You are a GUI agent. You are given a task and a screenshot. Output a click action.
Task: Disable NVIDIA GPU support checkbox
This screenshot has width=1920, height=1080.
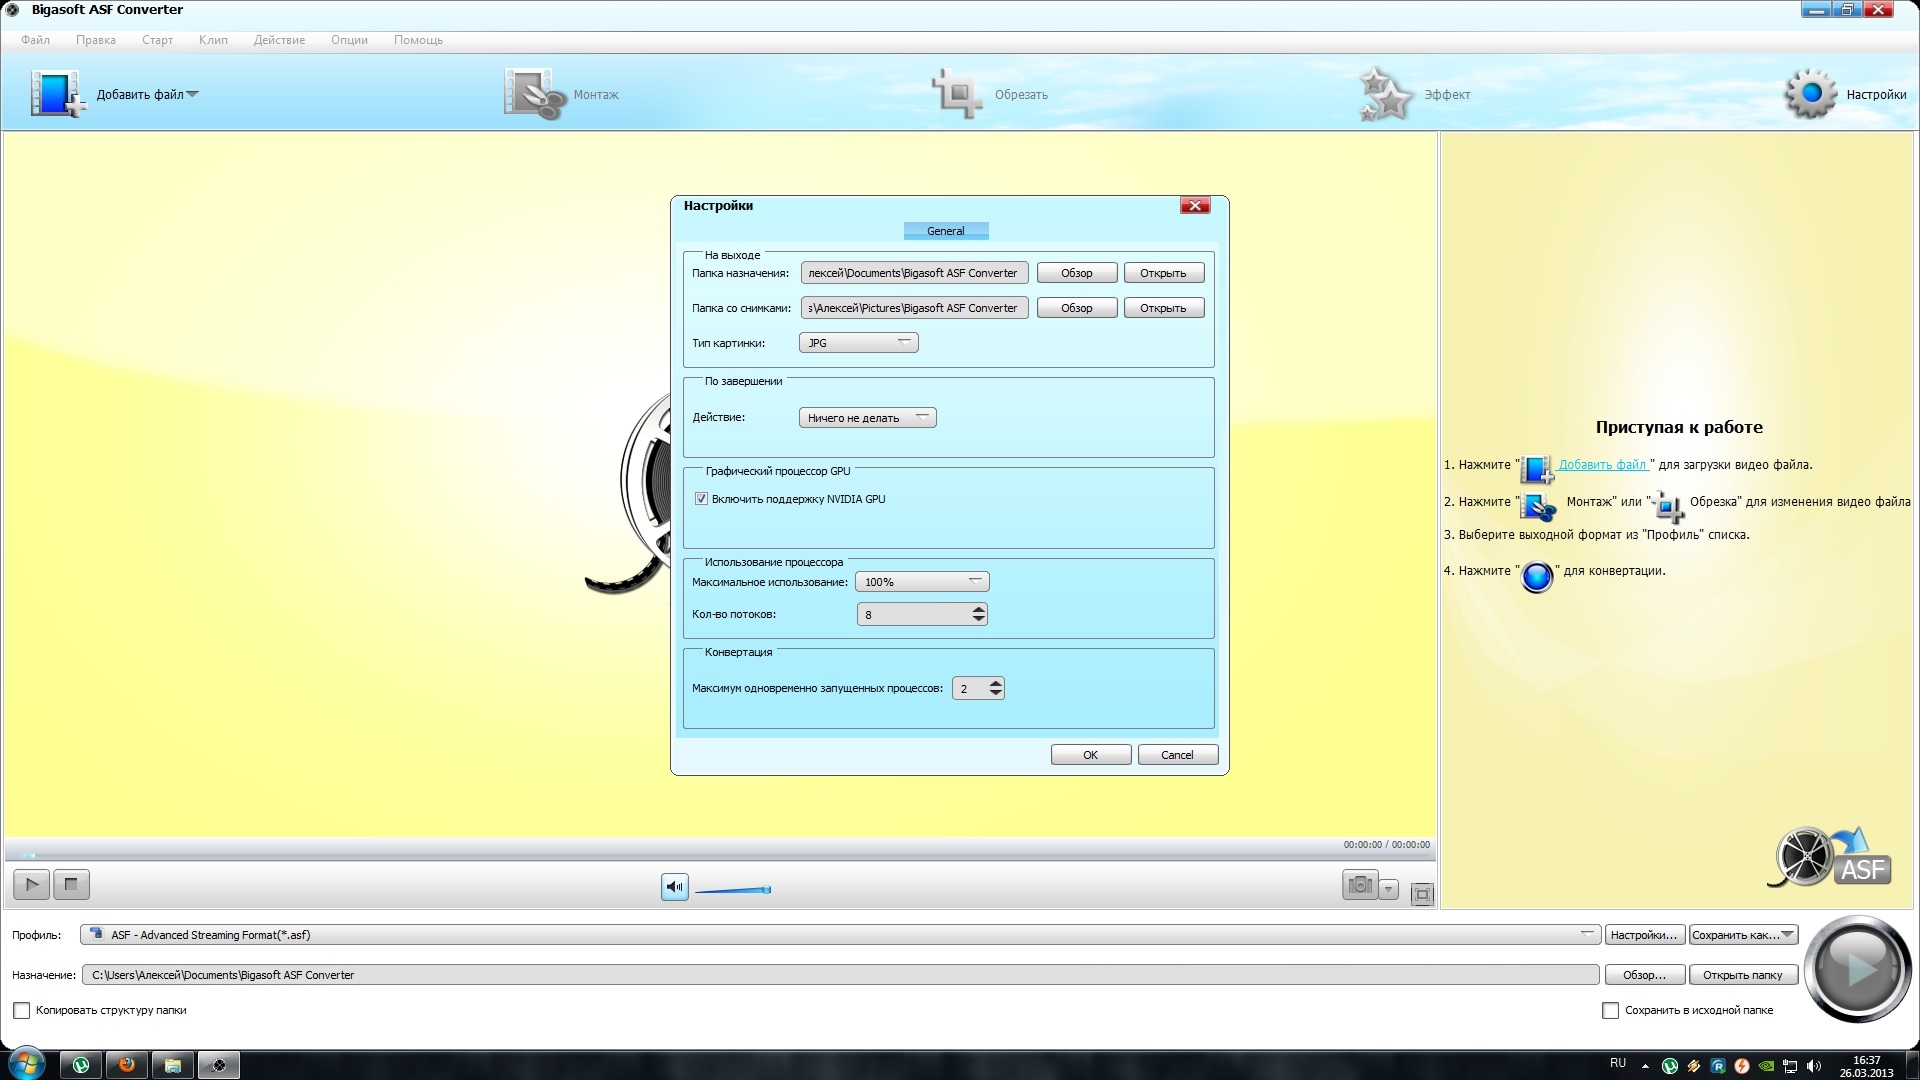(x=701, y=499)
